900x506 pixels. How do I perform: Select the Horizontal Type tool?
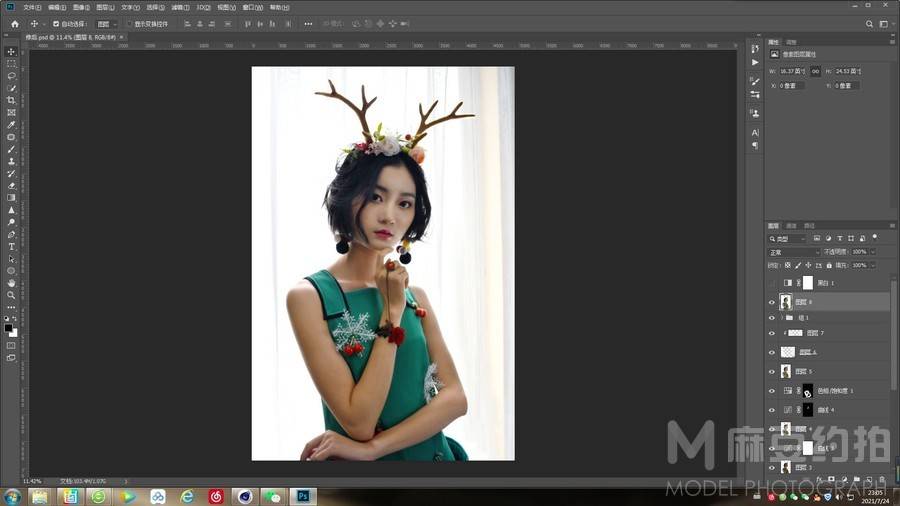(x=11, y=246)
